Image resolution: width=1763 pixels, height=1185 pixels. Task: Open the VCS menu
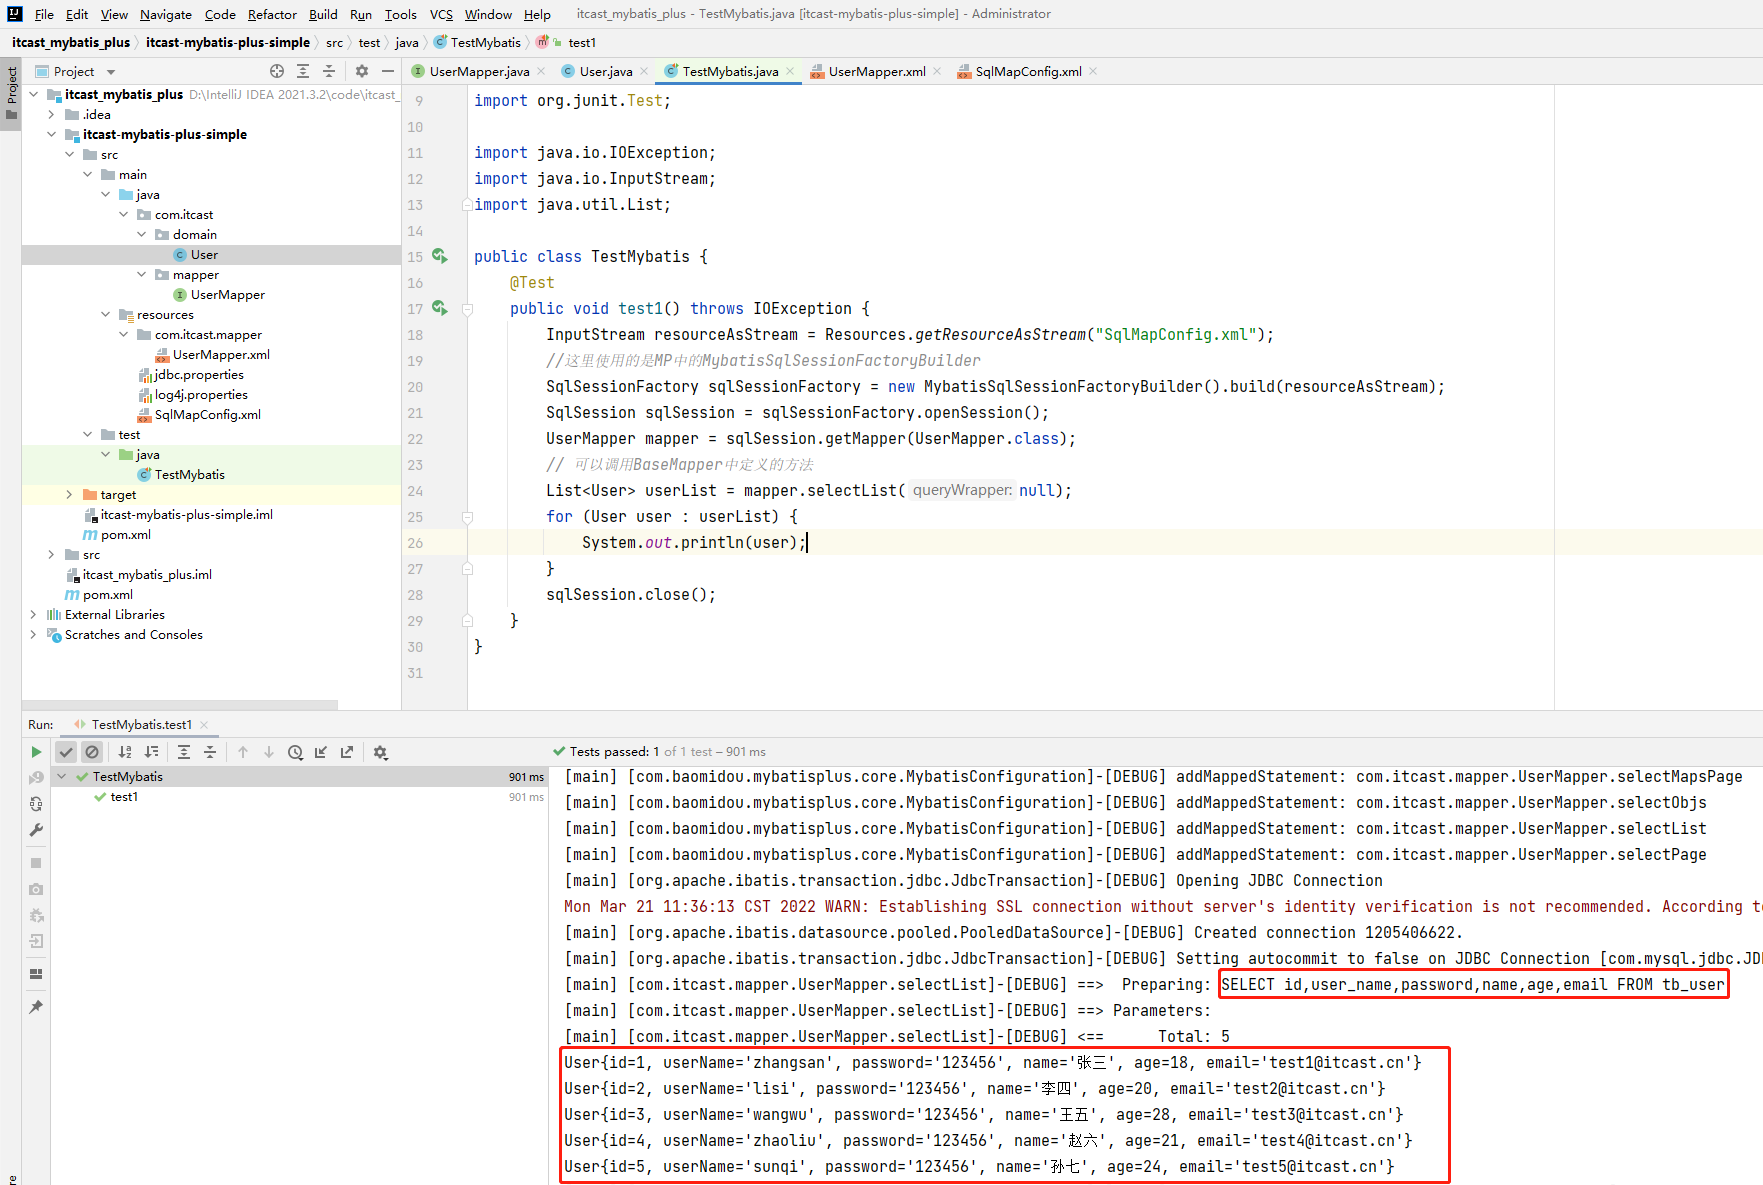(x=441, y=14)
